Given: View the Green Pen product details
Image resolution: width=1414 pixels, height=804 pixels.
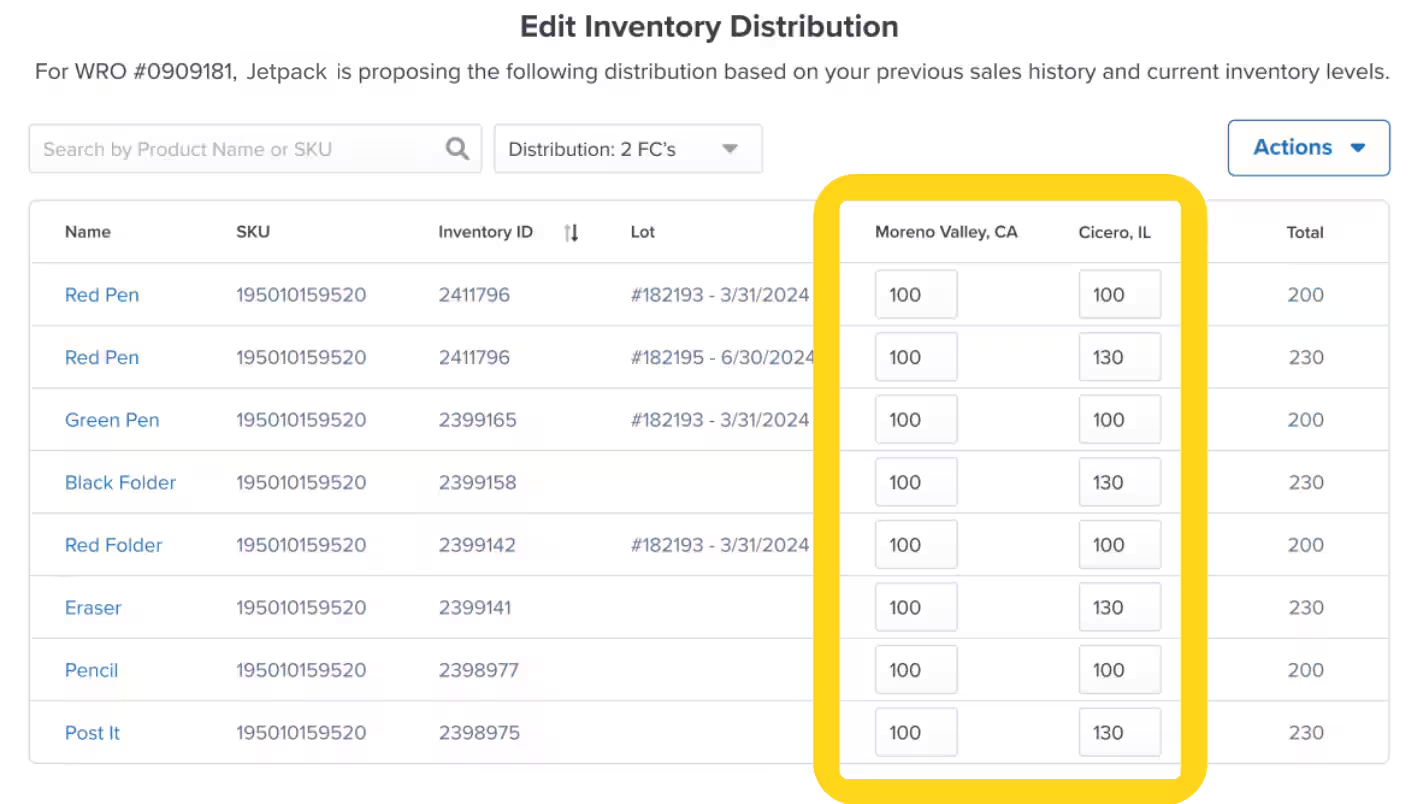Looking at the screenshot, I should click(112, 420).
